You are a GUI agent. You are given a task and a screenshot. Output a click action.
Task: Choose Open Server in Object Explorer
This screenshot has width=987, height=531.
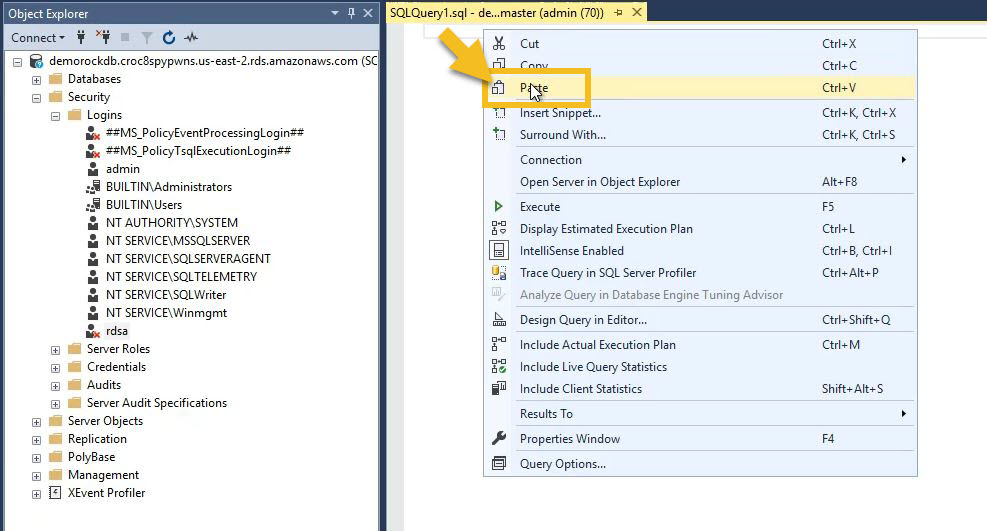[x=700, y=182]
